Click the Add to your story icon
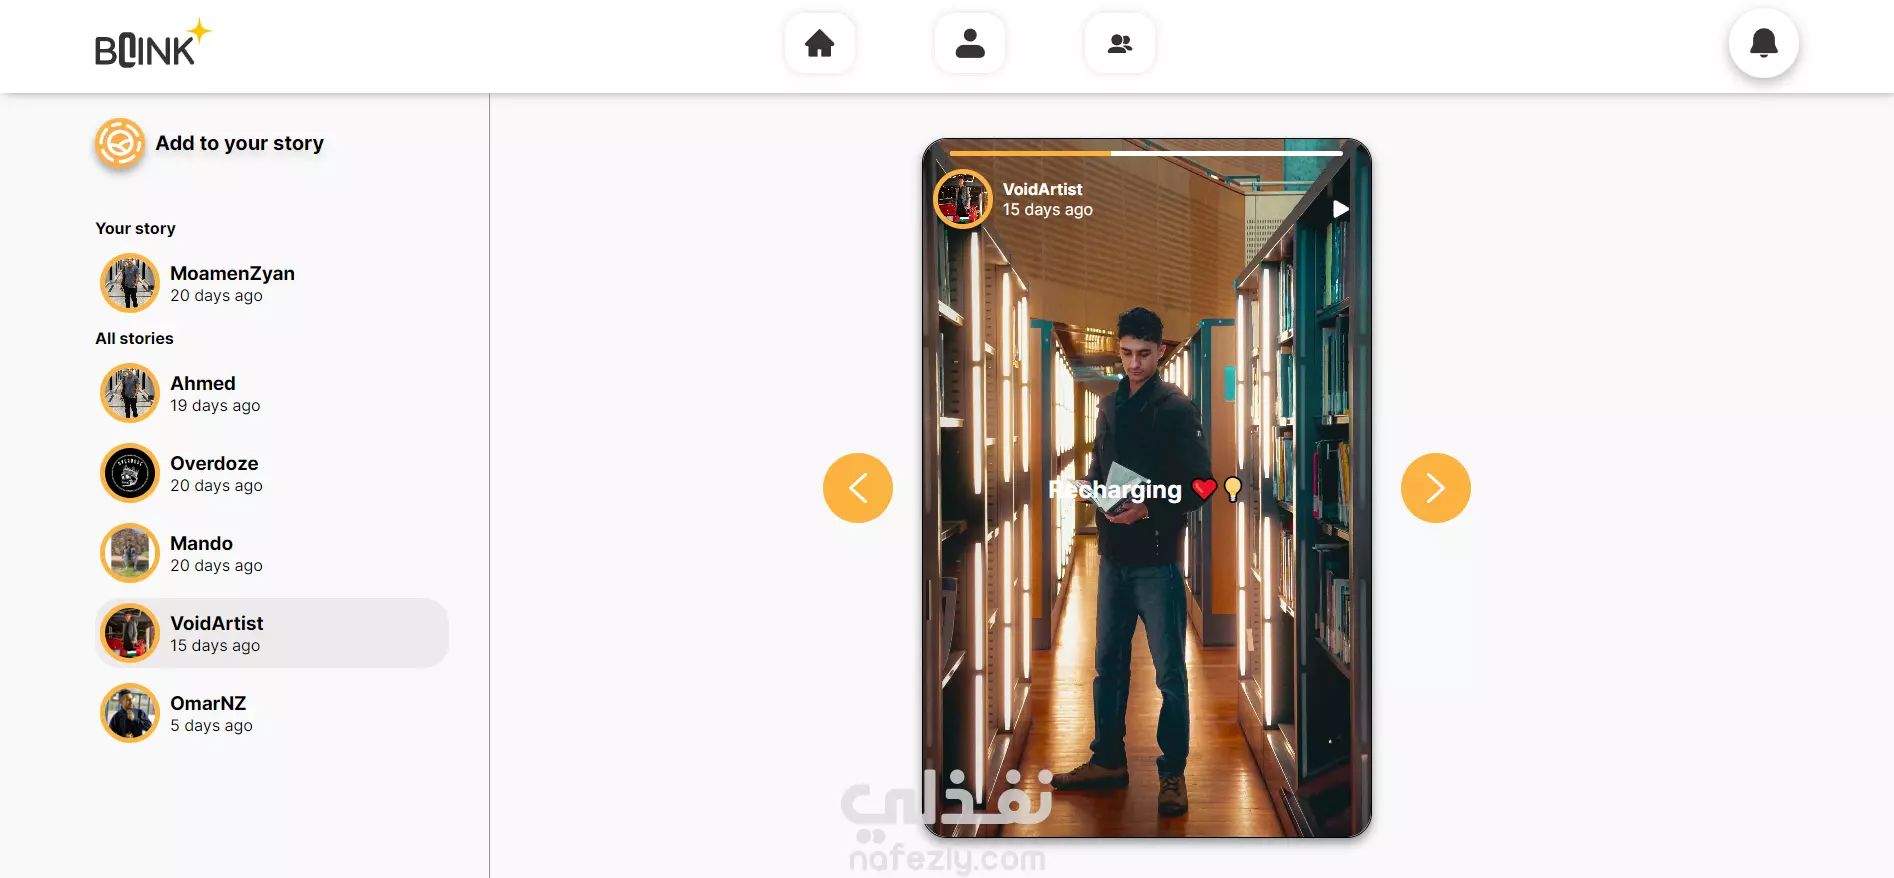Viewport: 1894px width, 878px height. pos(120,143)
